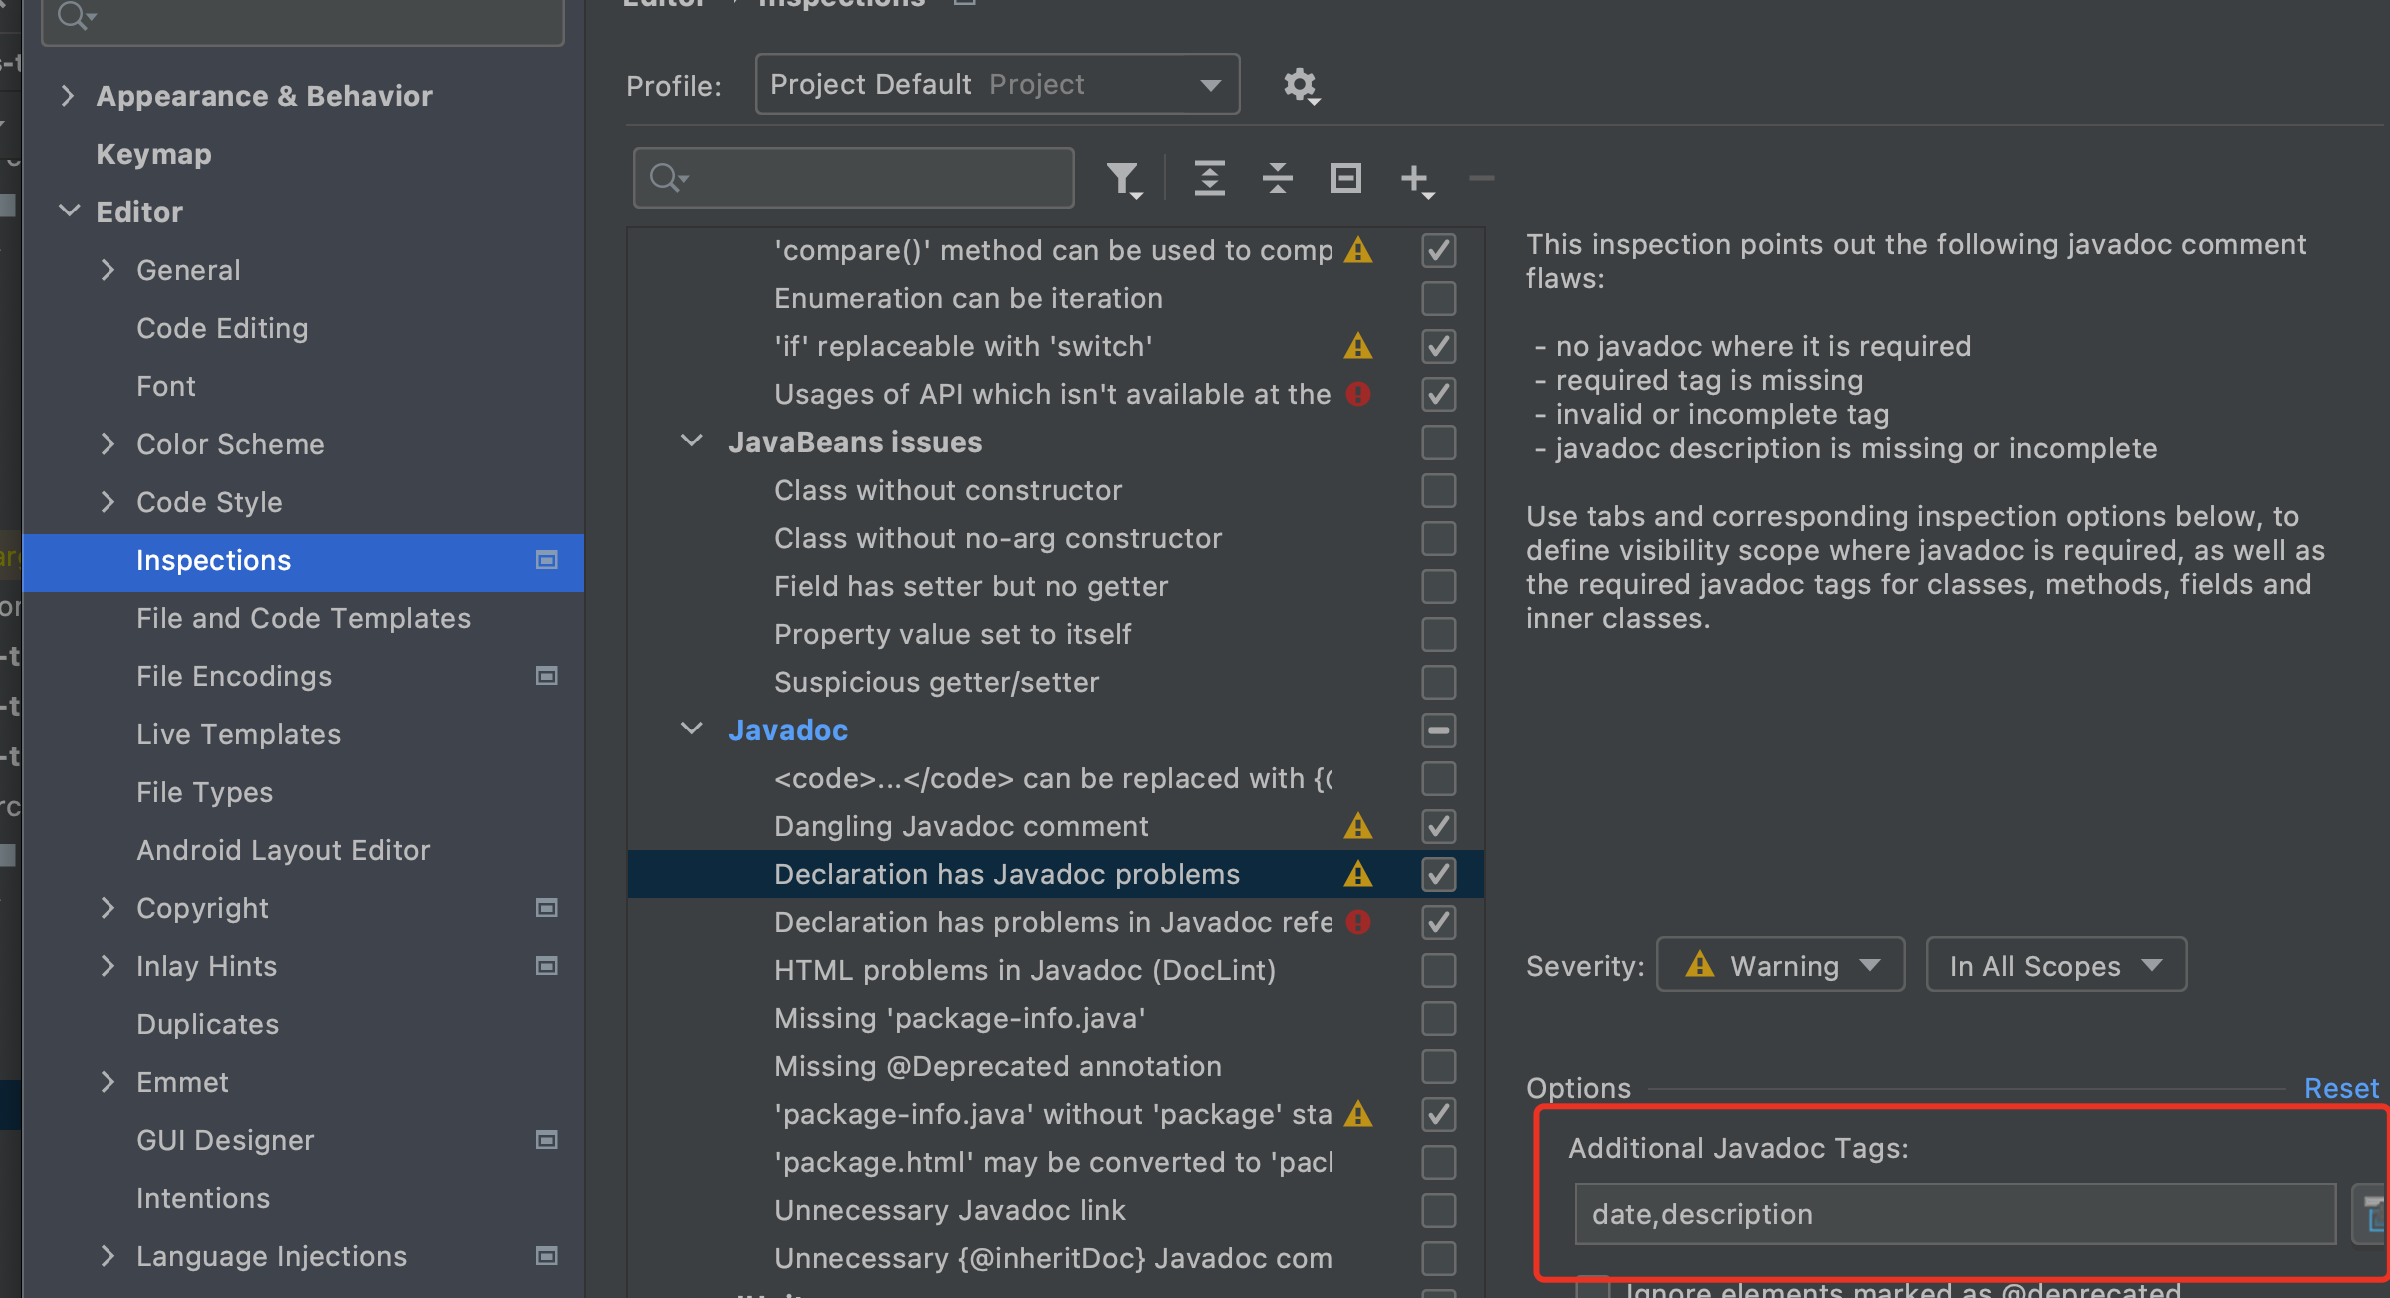
Task: Click the project-level icon beside Copyright
Action: click(x=547, y=908)
